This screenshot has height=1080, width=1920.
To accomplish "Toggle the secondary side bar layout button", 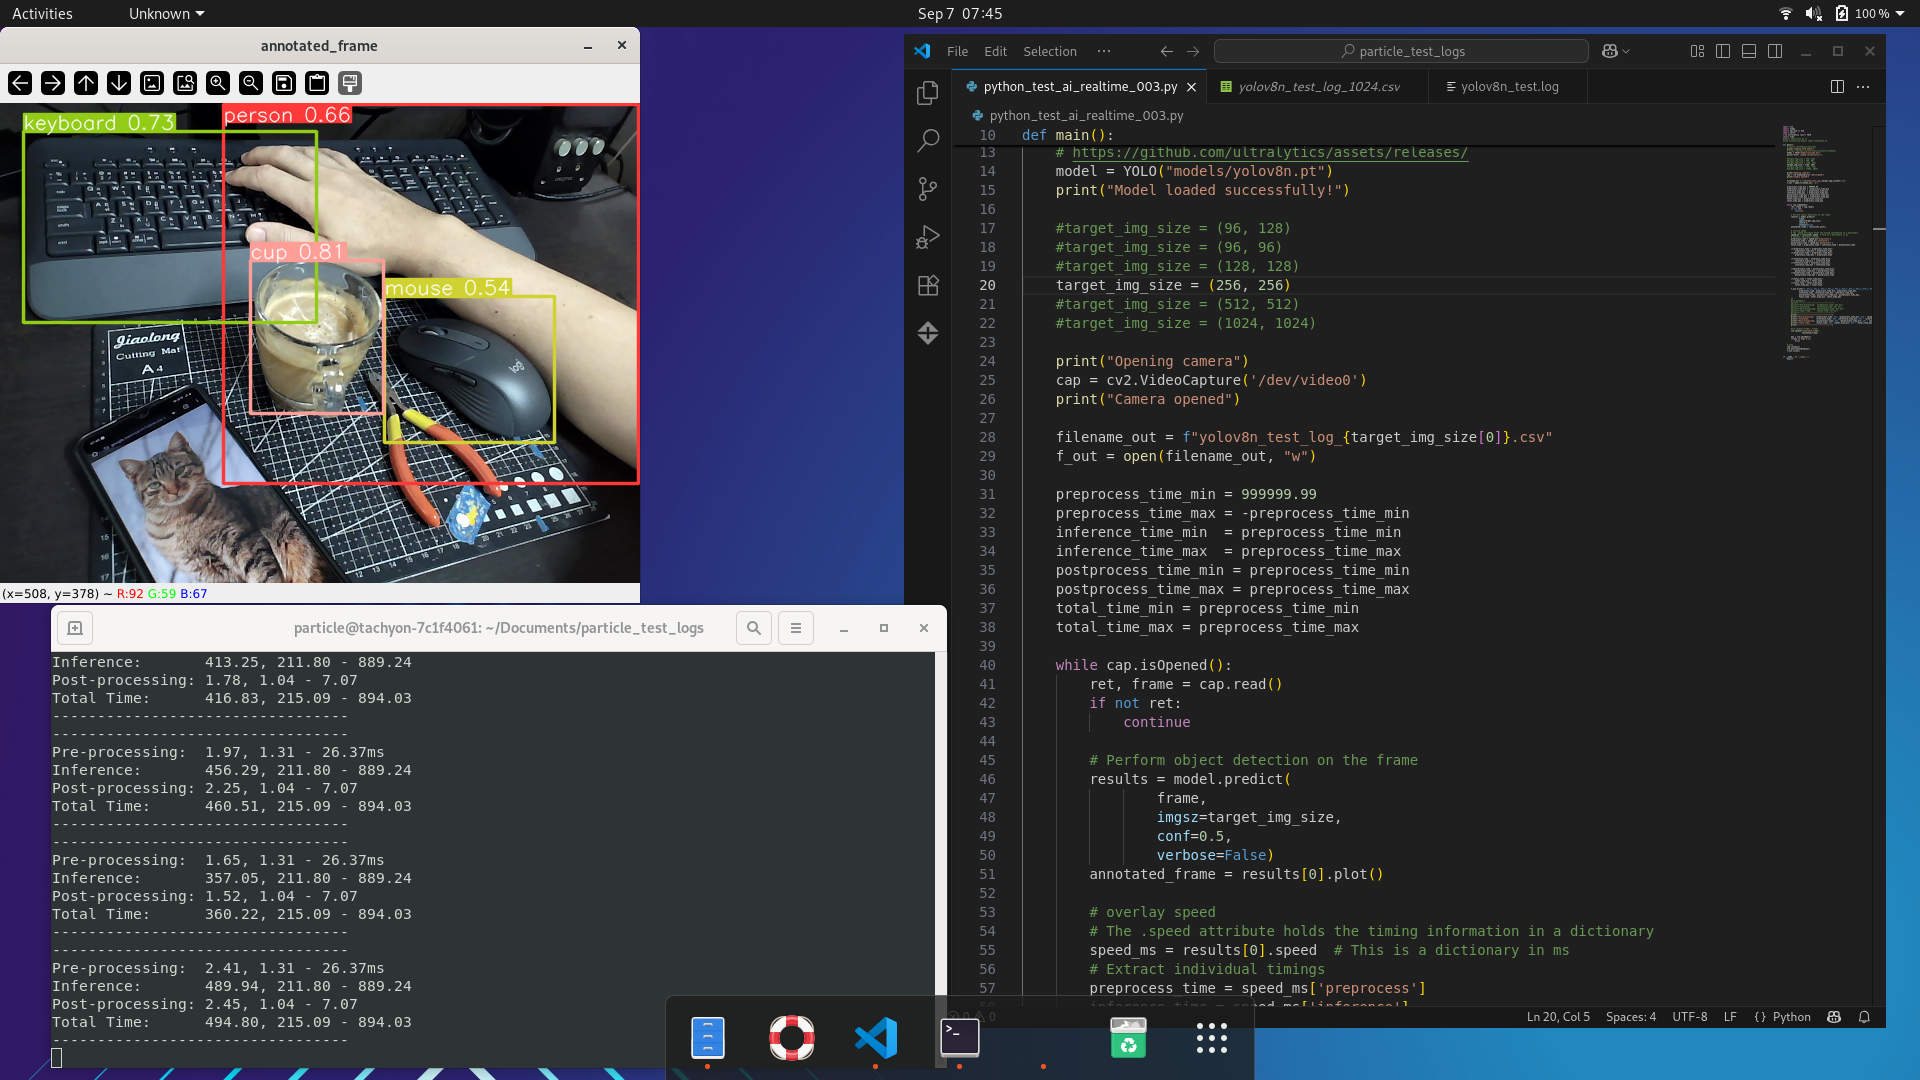I will point(1775,51).
